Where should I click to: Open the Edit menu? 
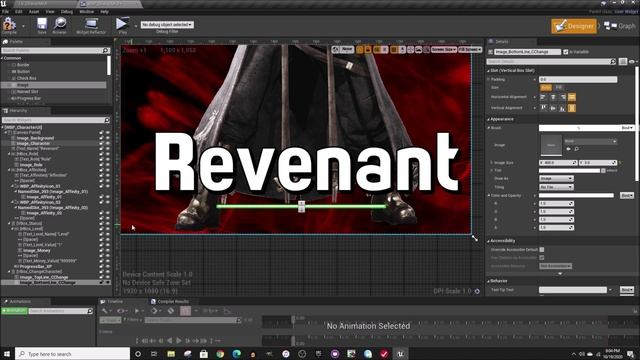tap(19, 12)
